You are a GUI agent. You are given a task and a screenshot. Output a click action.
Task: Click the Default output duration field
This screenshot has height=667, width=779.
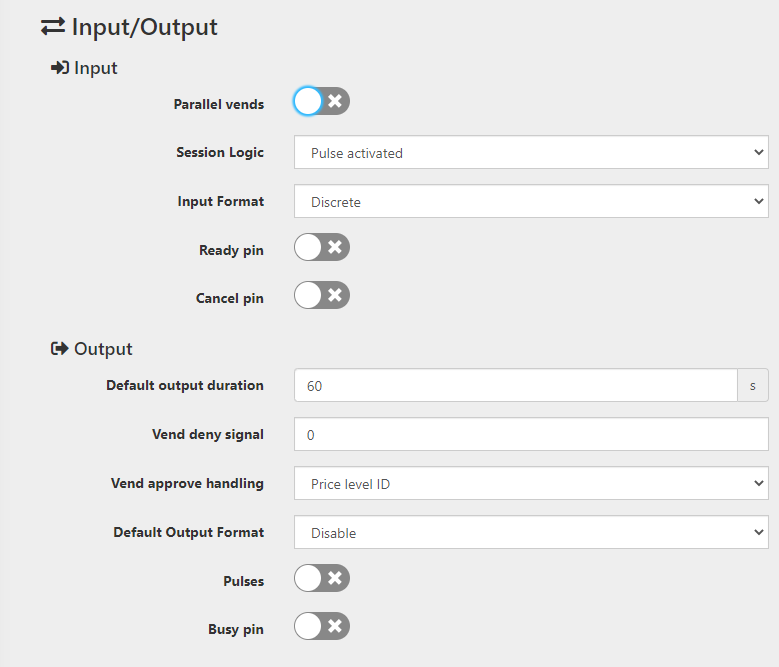tap(516, 385)
